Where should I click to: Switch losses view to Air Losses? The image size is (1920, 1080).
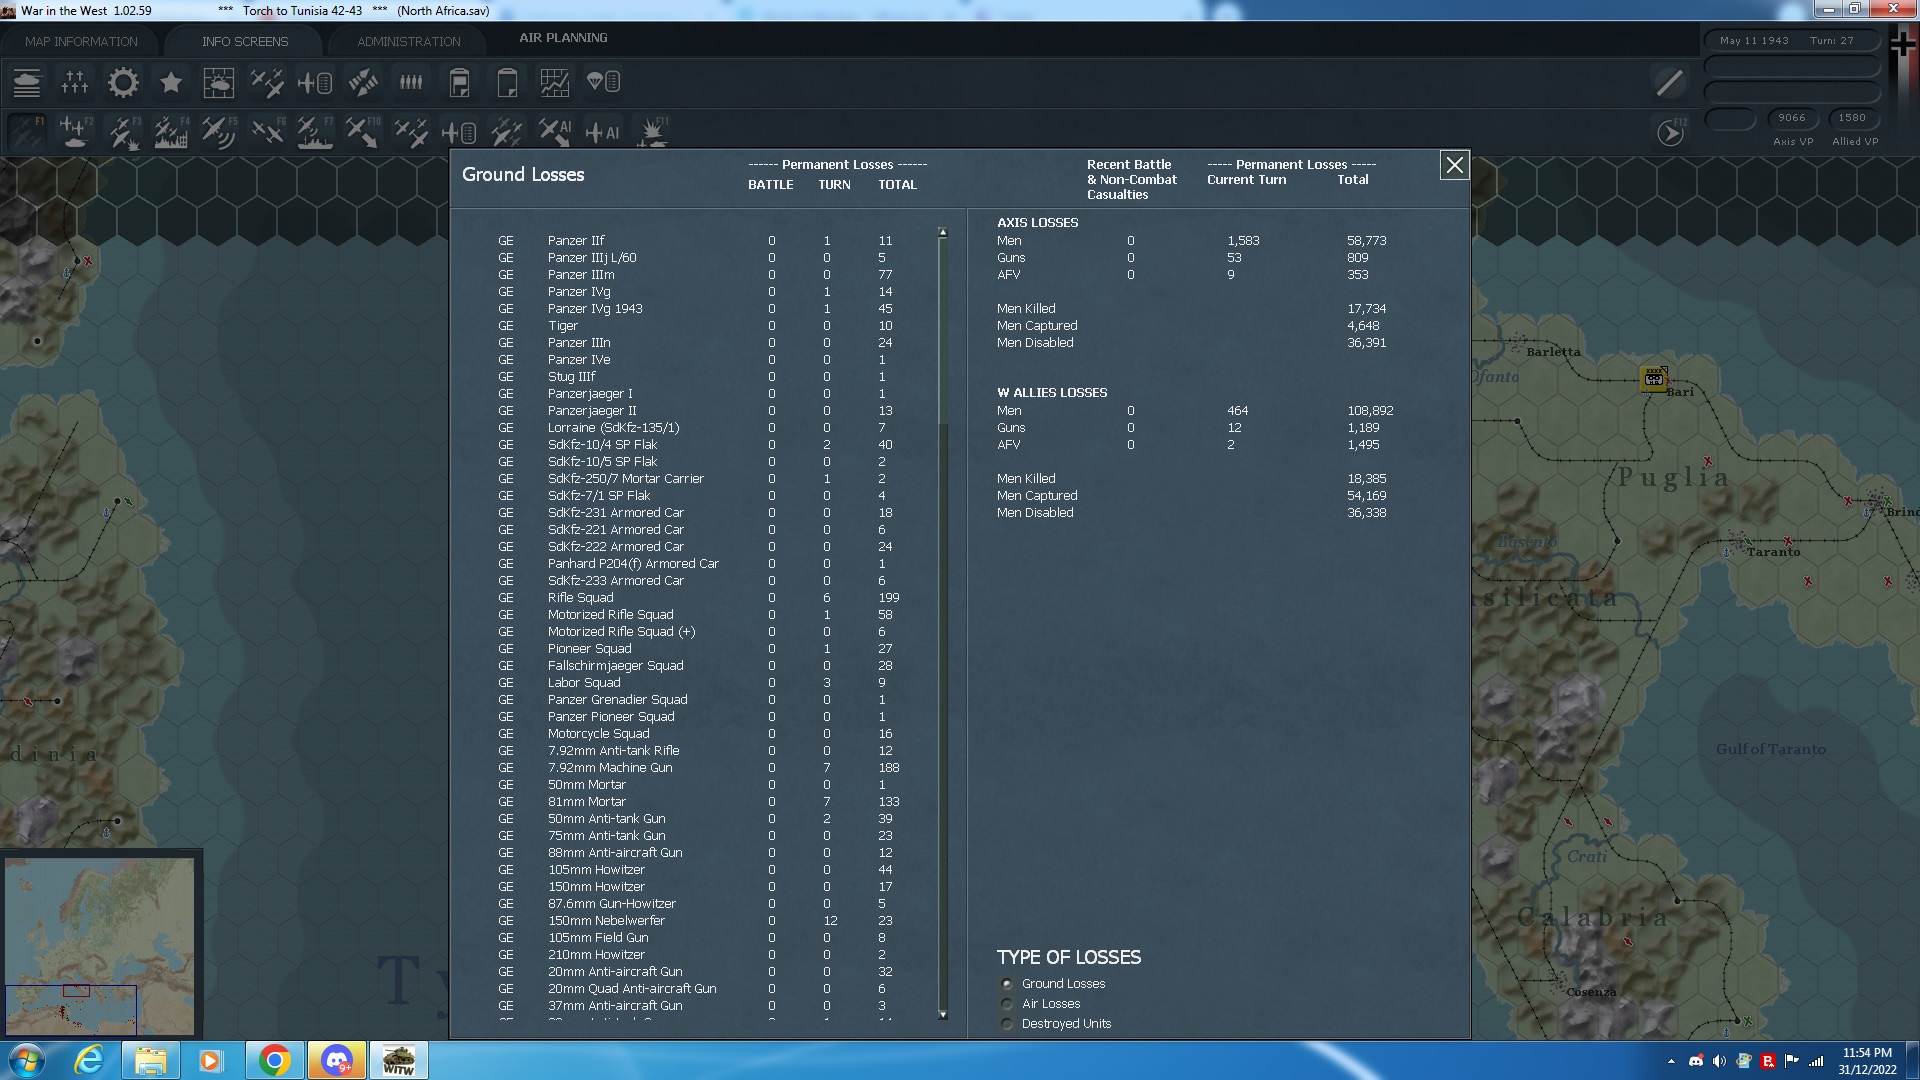tap(1006, 1004)
